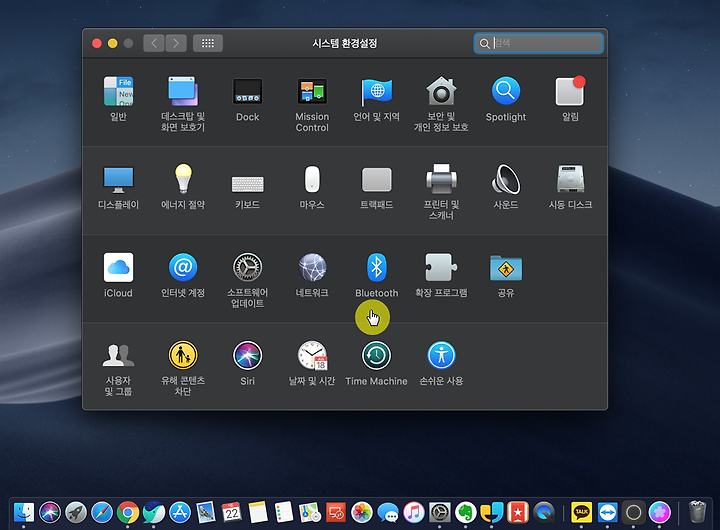720x530 pixels.
Task: Click the show-all grid button
Action: click(x=208, y=43)
